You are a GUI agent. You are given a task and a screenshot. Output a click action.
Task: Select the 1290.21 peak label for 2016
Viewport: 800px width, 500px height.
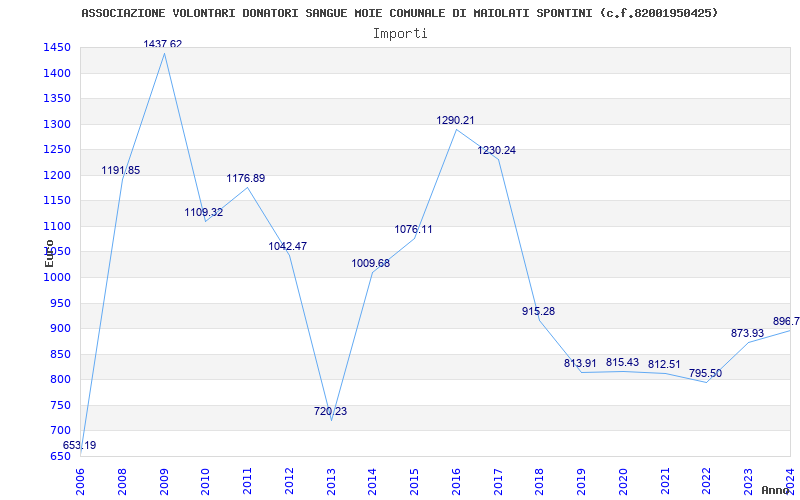point(455,120)
